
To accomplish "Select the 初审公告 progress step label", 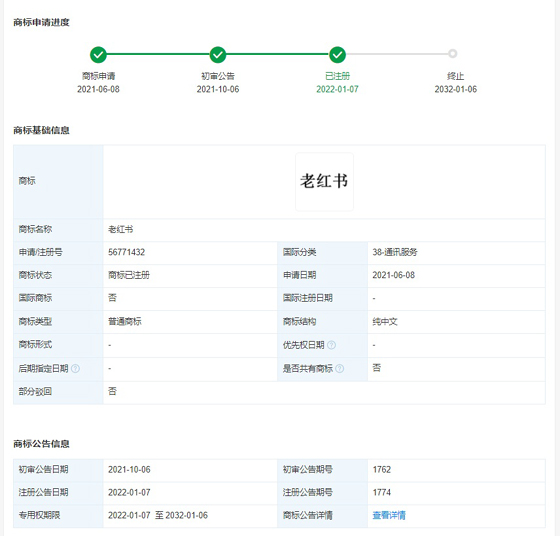I will 218,76.
